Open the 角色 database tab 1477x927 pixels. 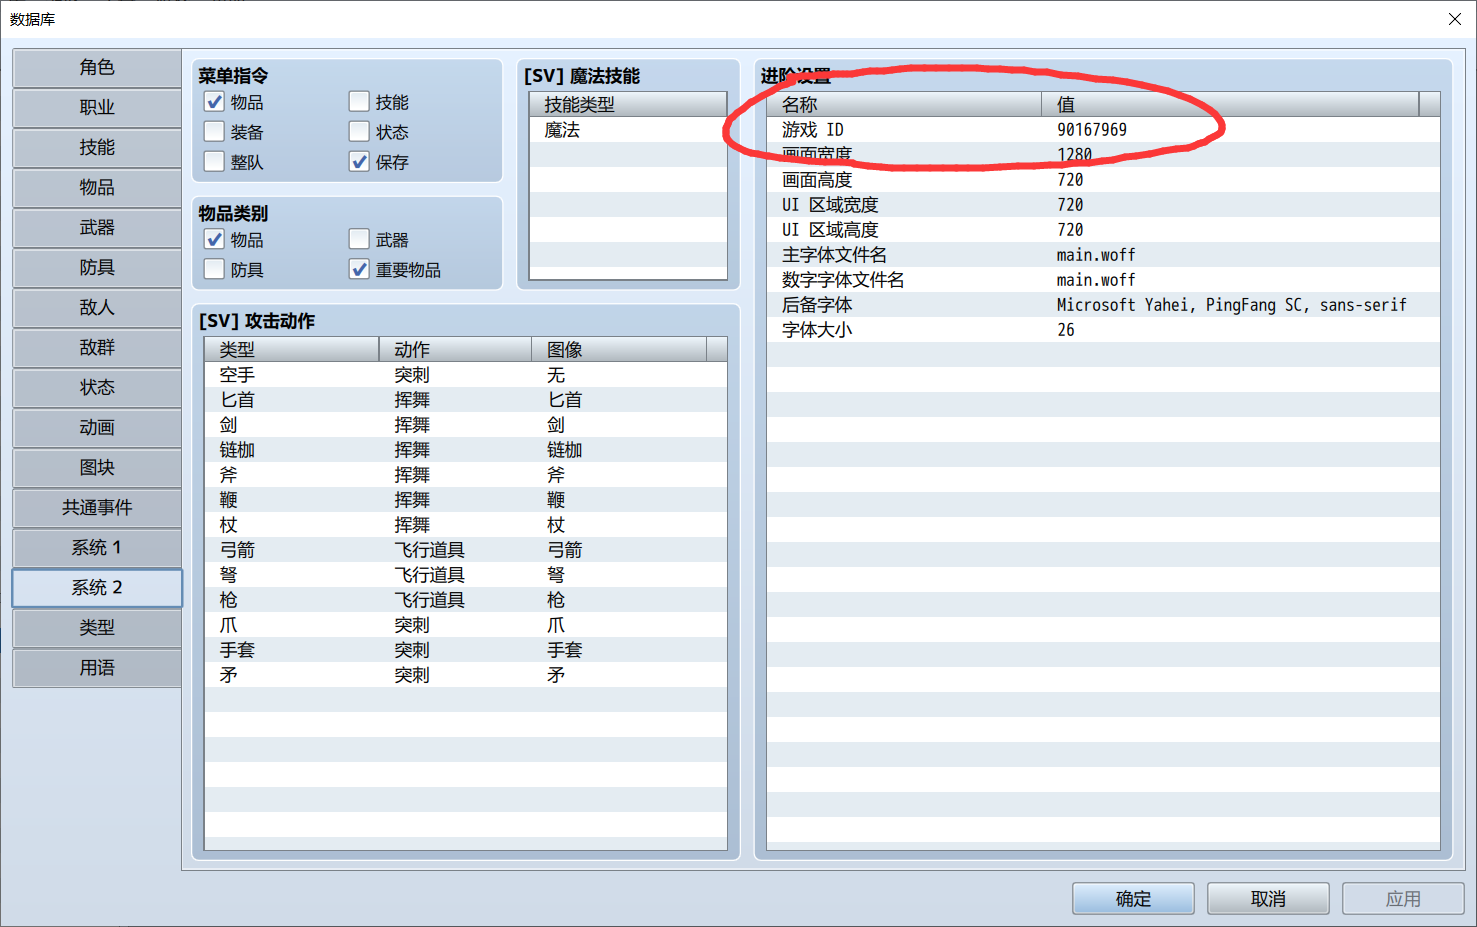(97, 68)
